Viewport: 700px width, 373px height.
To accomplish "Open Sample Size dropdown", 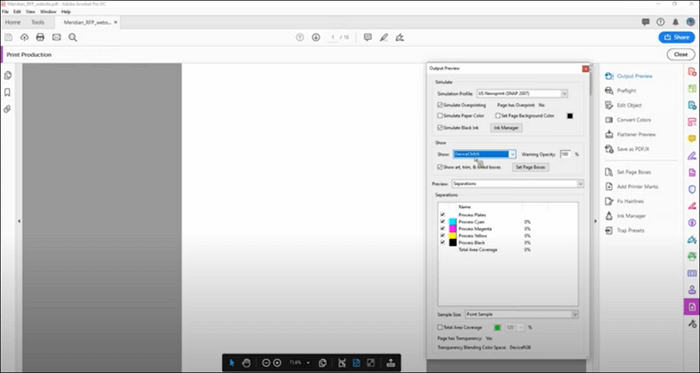I will point(521,315).
